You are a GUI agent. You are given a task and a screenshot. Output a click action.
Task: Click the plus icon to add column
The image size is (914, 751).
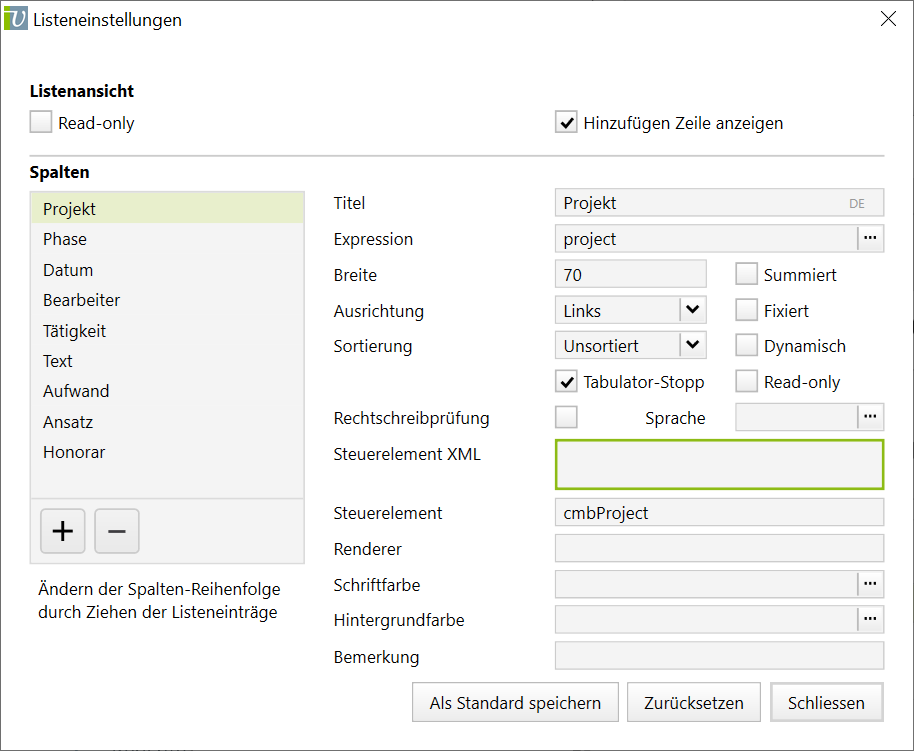(63, 531)
